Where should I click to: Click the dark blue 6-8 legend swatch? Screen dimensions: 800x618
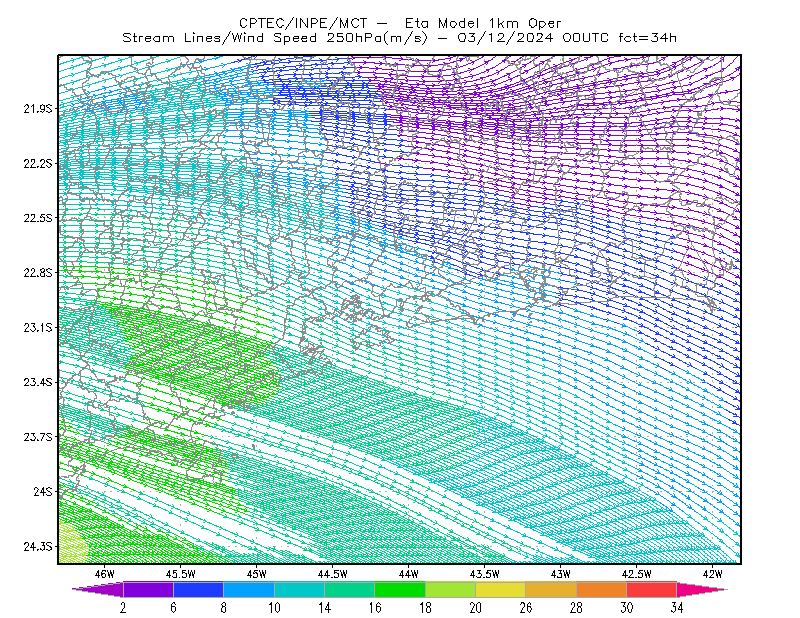point(198,589)
